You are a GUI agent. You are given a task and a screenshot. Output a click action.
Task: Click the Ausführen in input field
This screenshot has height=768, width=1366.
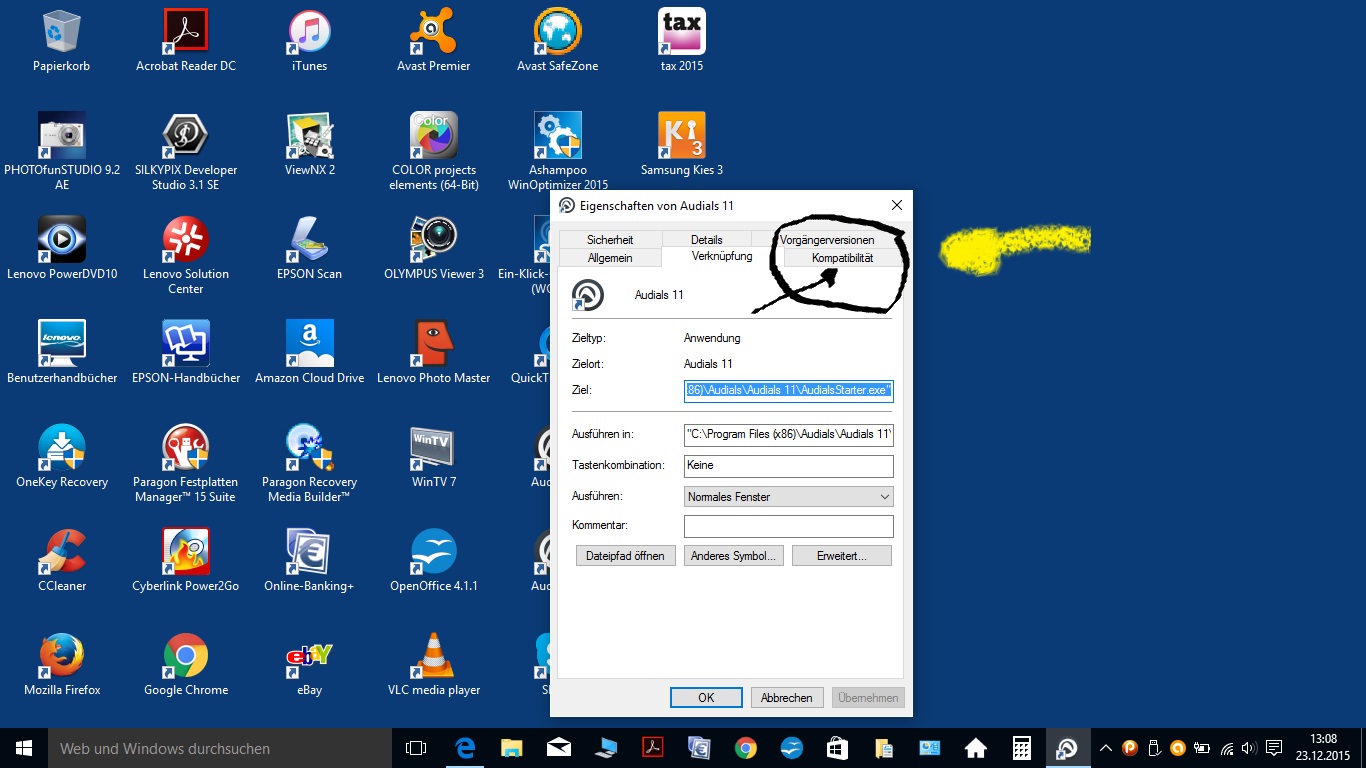click(788, 435)
